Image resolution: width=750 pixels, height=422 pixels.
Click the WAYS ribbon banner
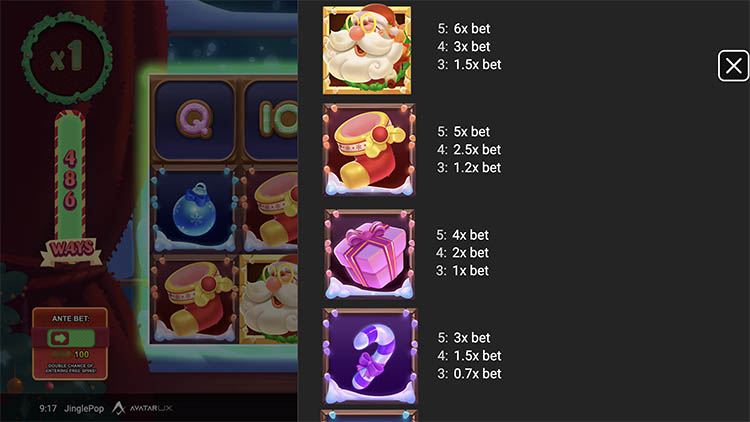(71, 251)
